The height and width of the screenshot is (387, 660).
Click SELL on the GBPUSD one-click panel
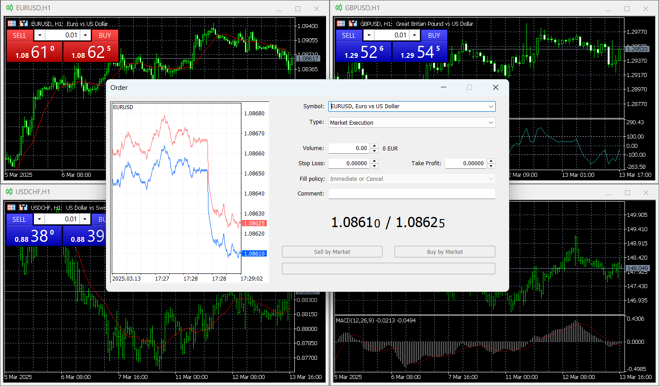click(349, 35)
